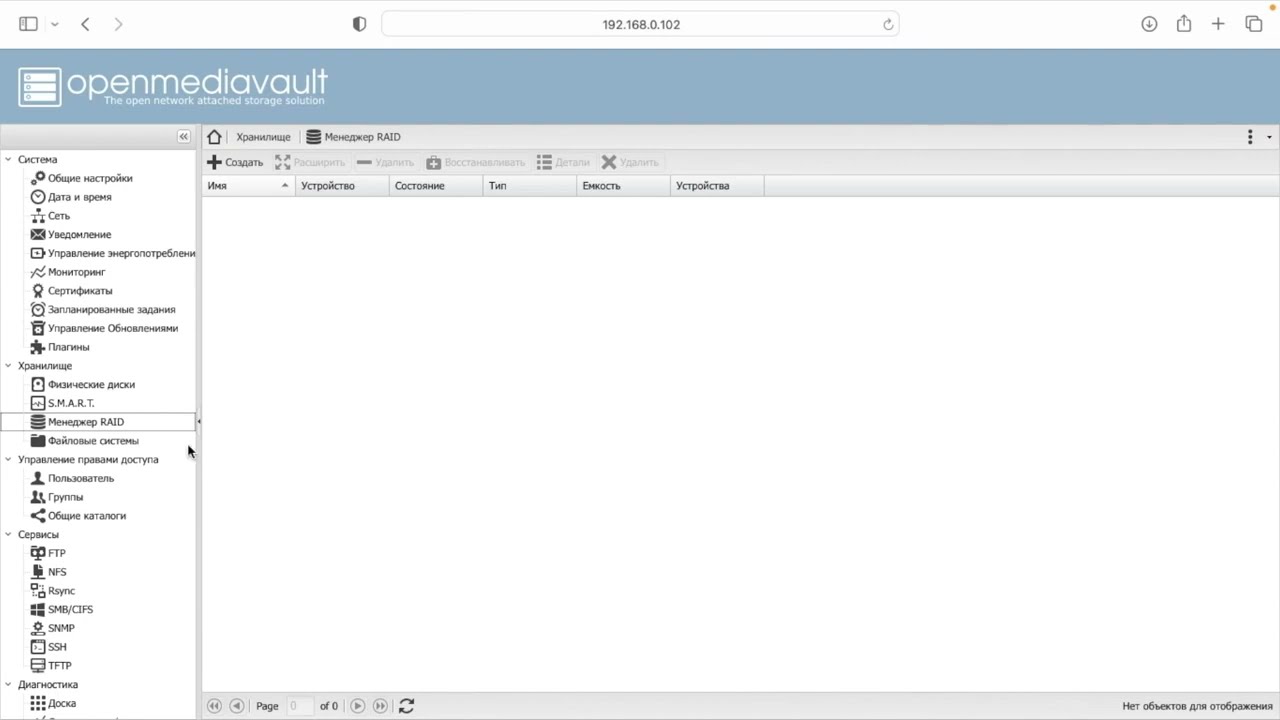1280x720 pixels.
Task: Collapse the navigation sidebar panel
Action: [184, 136]
